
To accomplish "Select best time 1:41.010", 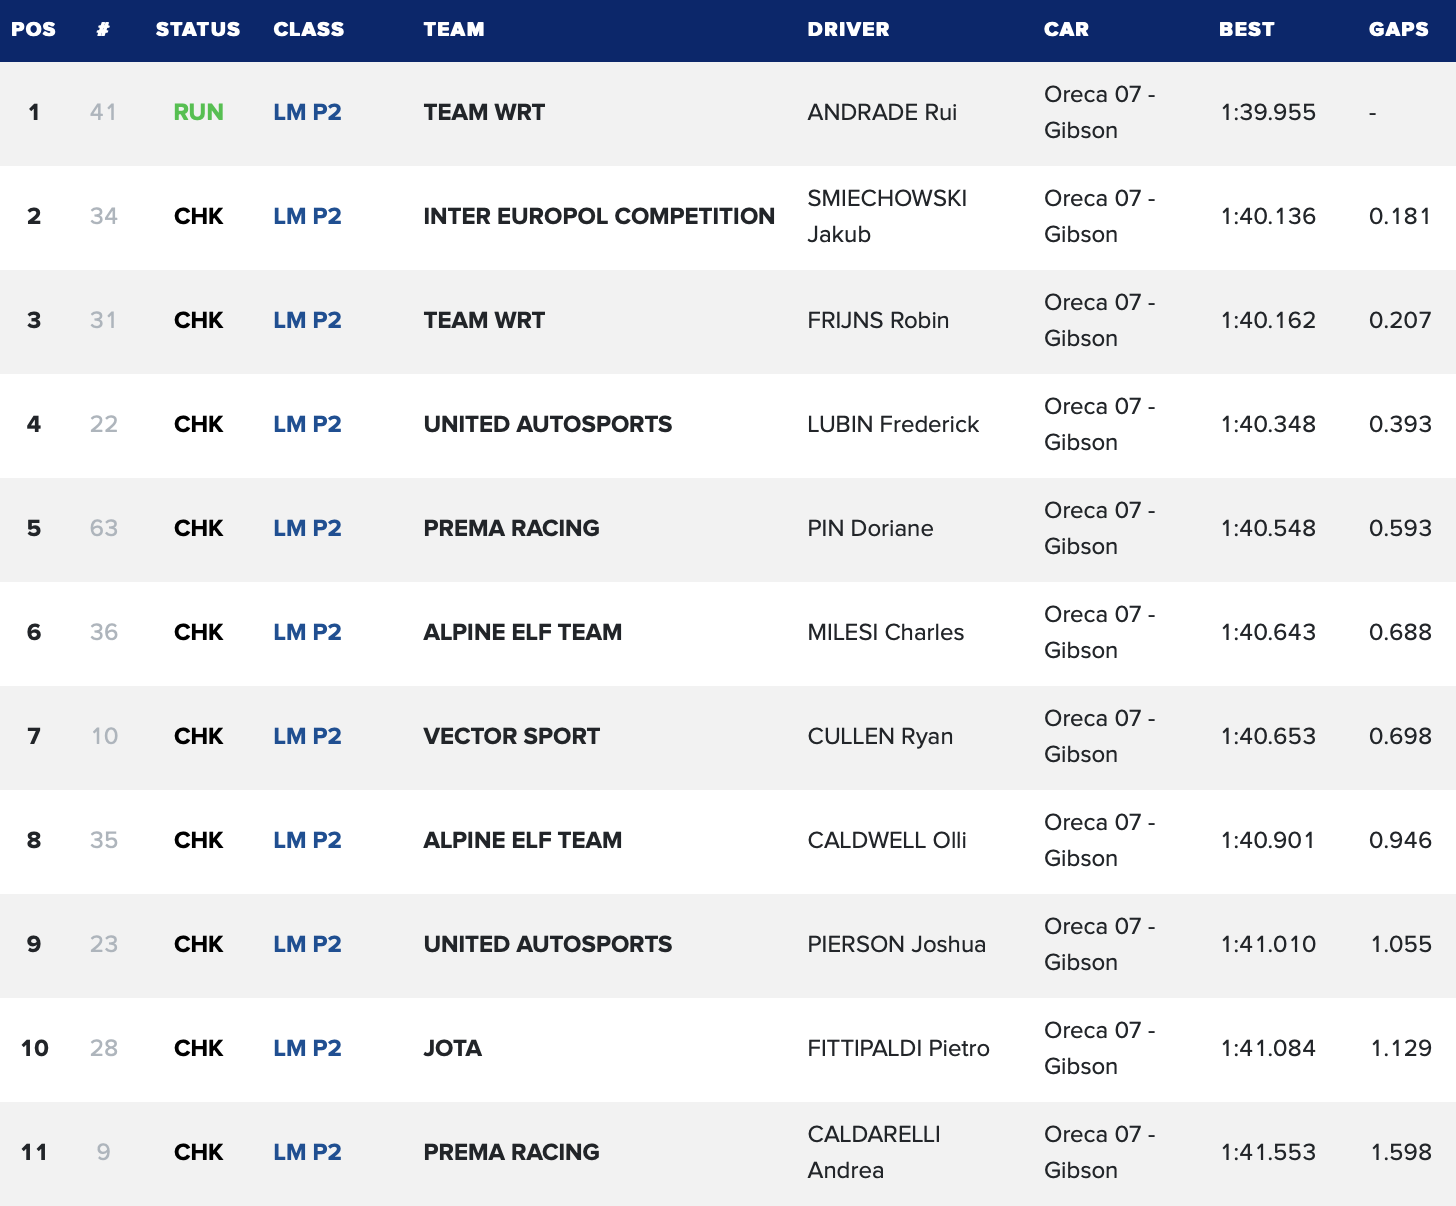I will 1268,944.
